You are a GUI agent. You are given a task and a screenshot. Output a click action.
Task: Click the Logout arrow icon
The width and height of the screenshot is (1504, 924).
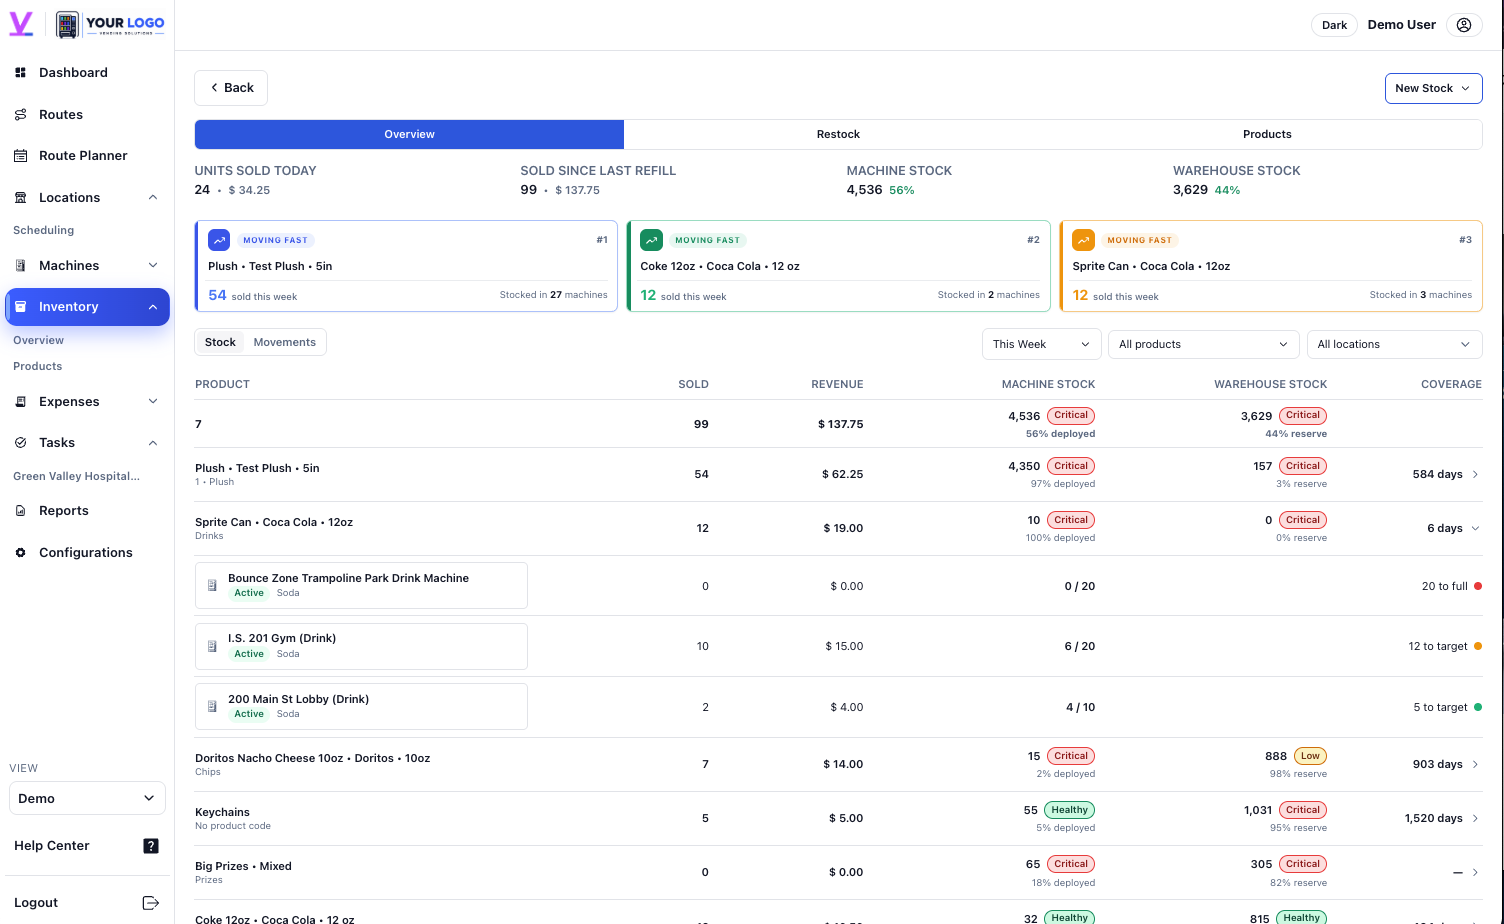tap(151, 903)
